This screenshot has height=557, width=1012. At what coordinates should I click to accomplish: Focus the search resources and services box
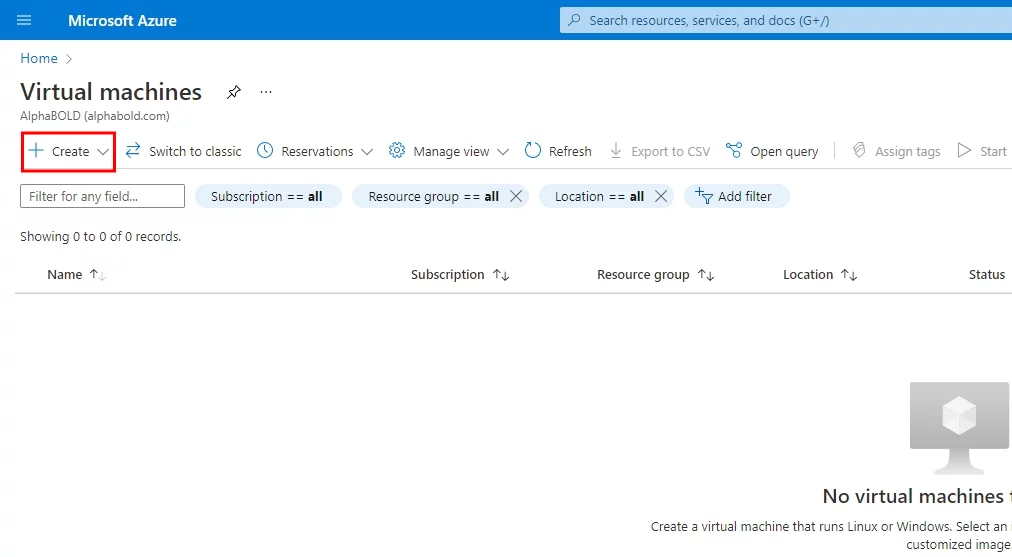[785, 20]
